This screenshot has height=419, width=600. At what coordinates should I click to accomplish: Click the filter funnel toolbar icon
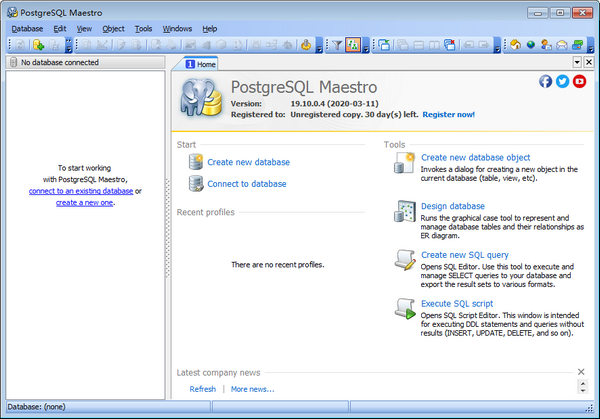tap(337, 45)
